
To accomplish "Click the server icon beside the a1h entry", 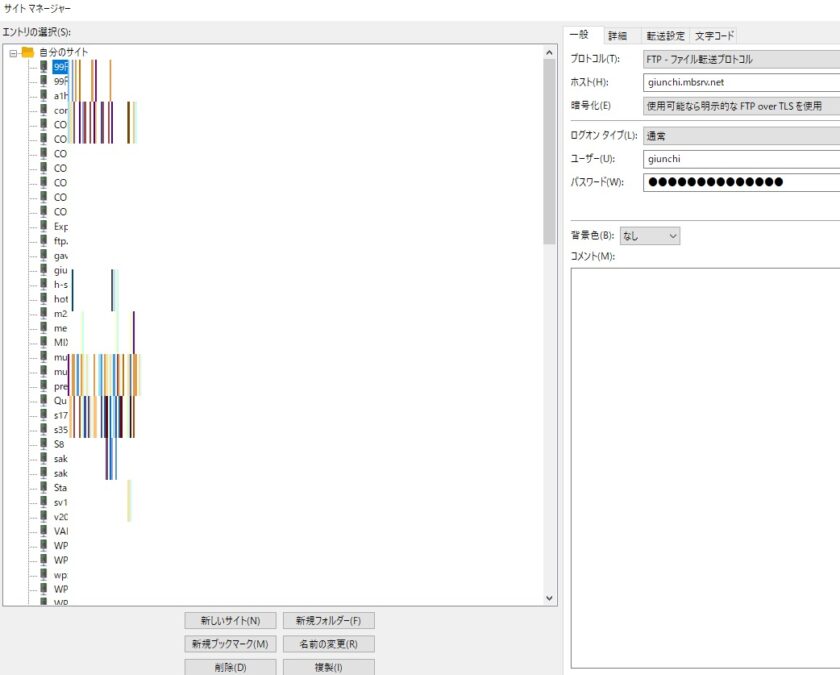I will point(44,95).
